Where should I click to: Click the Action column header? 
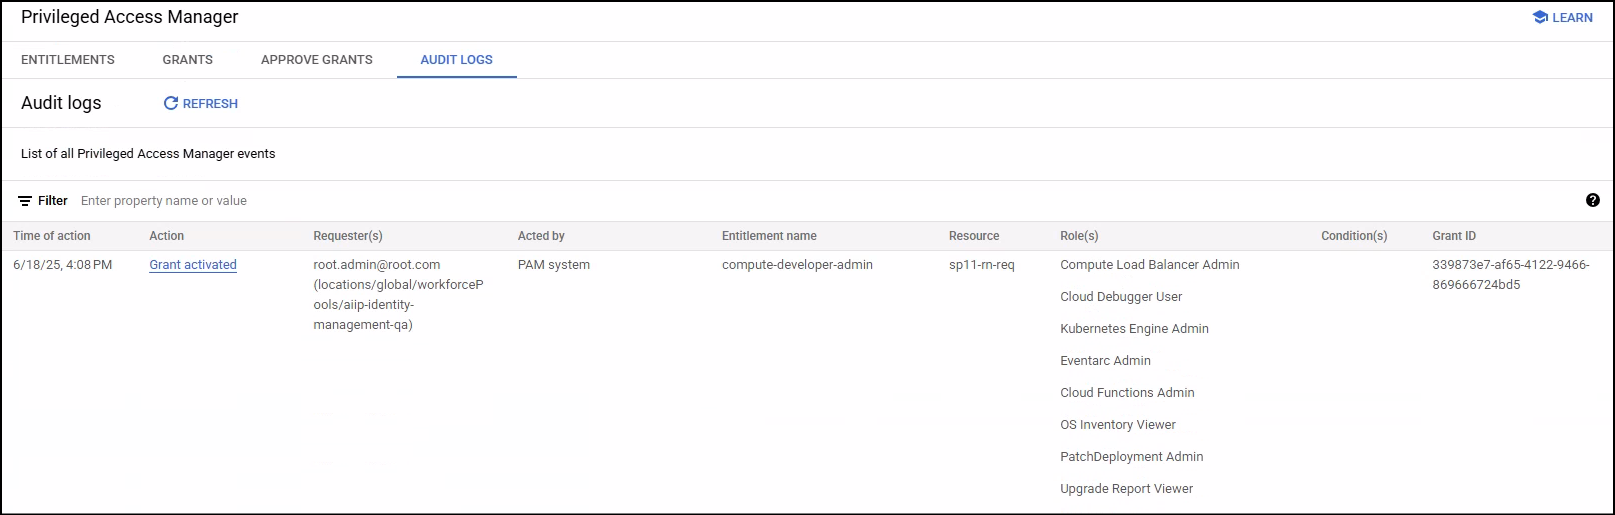[167, 236]
